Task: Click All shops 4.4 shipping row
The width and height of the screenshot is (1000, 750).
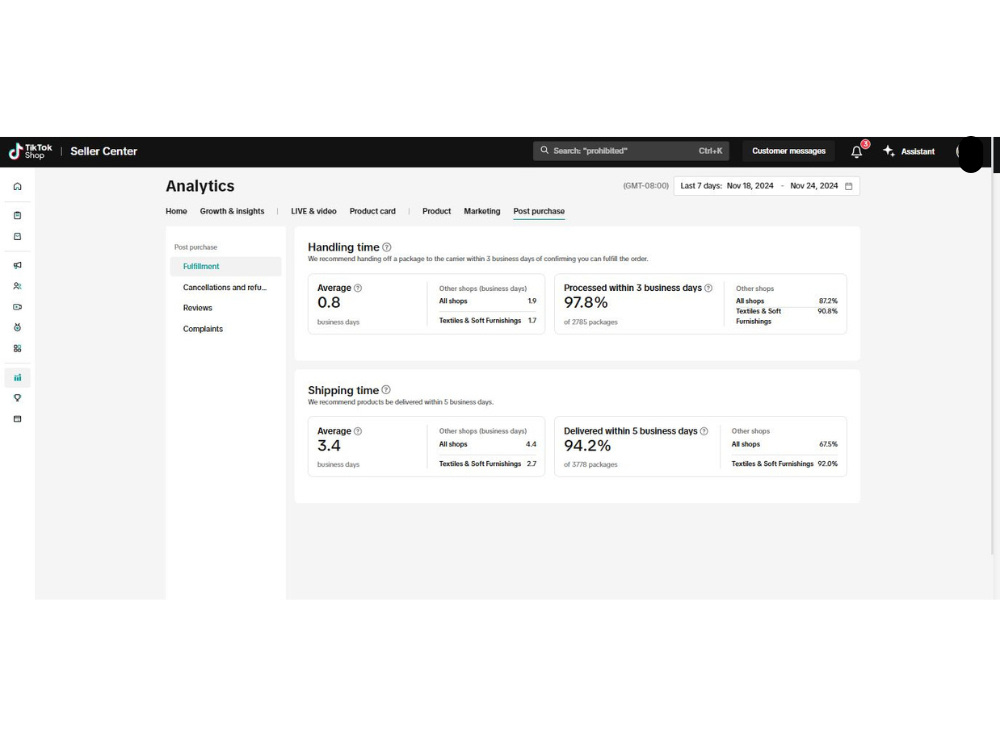Action: (x=488, y=445)
